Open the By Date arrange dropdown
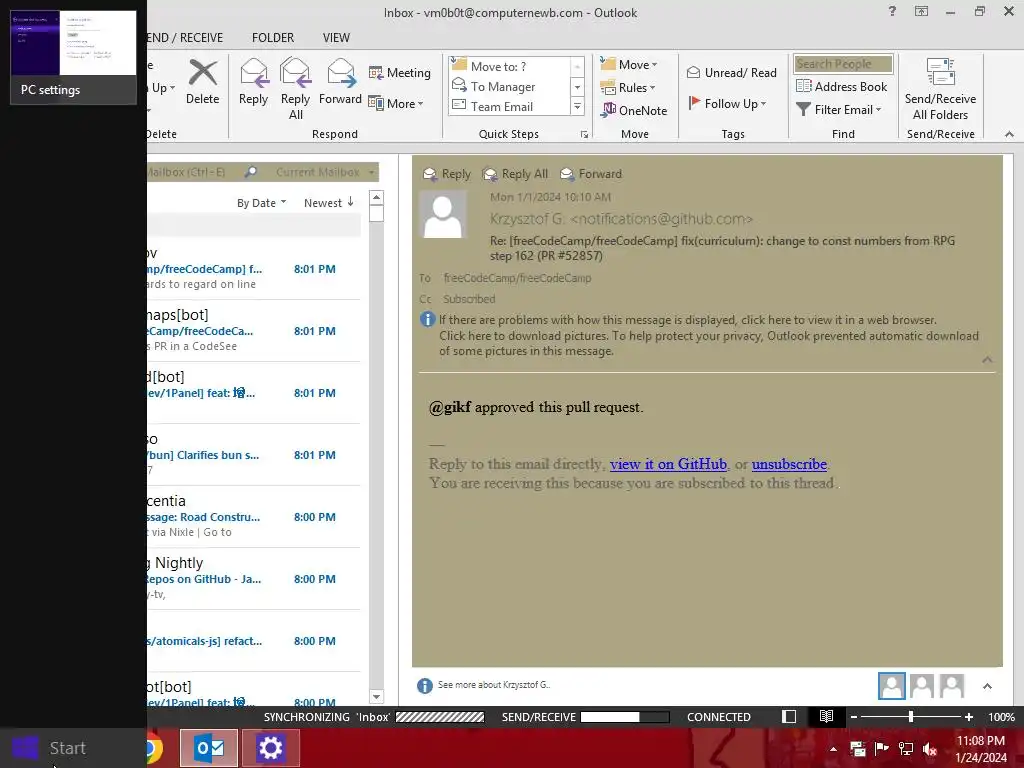 click(261, 203)
